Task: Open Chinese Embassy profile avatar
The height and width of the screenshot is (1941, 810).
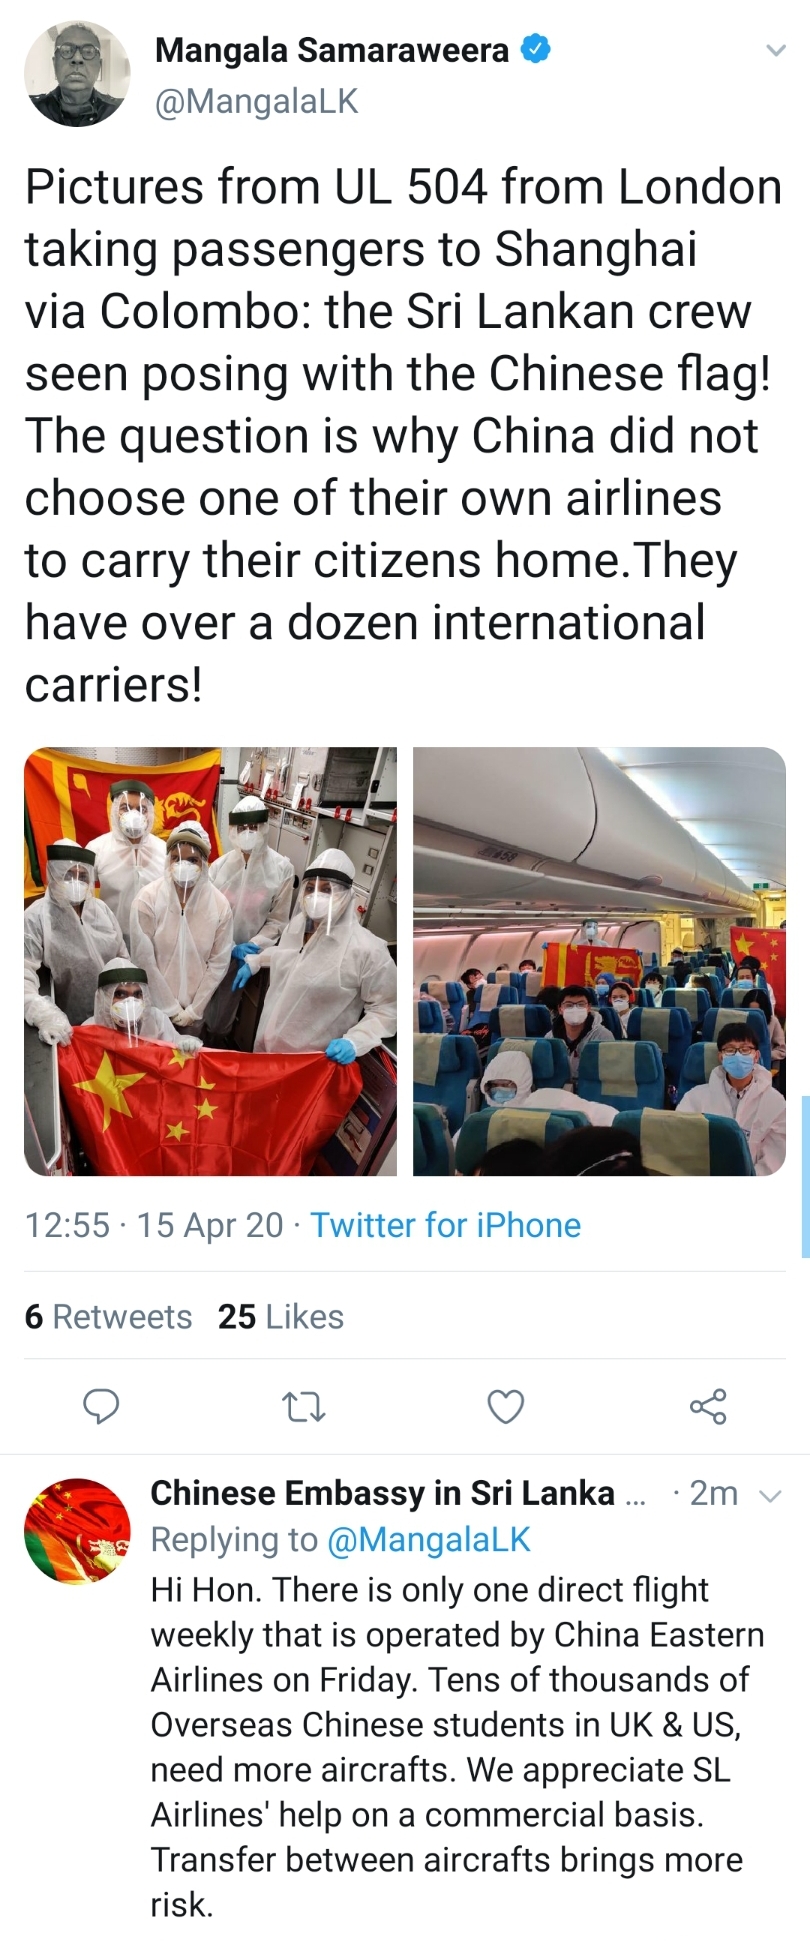Action: [x=77, y=1530]
